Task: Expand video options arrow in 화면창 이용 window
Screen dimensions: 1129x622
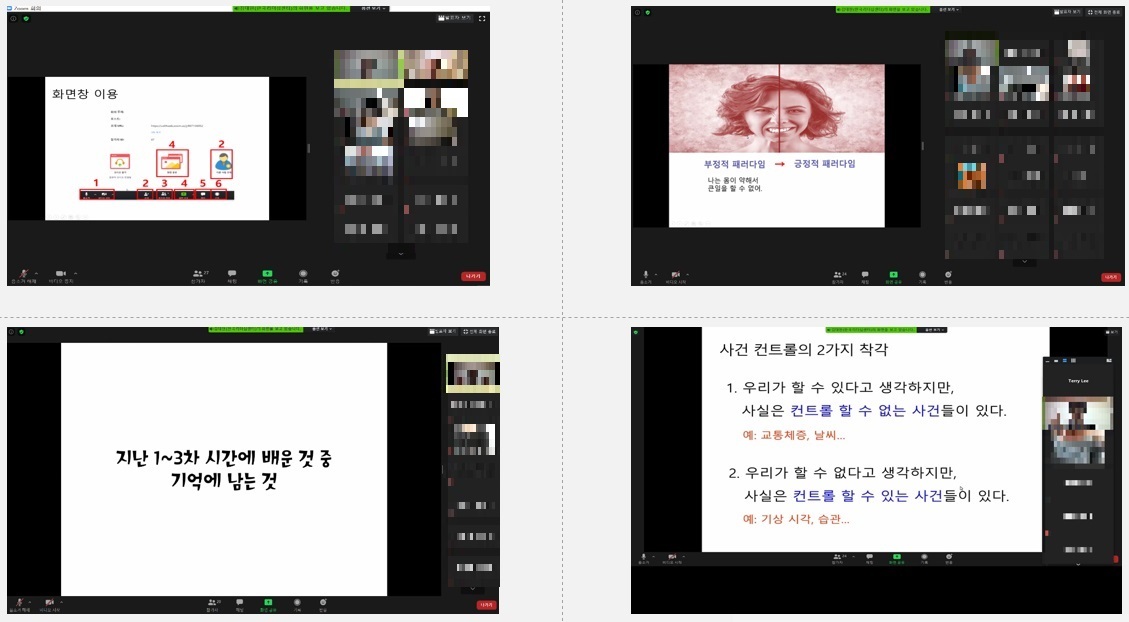Action: click(x=76, y=274)
